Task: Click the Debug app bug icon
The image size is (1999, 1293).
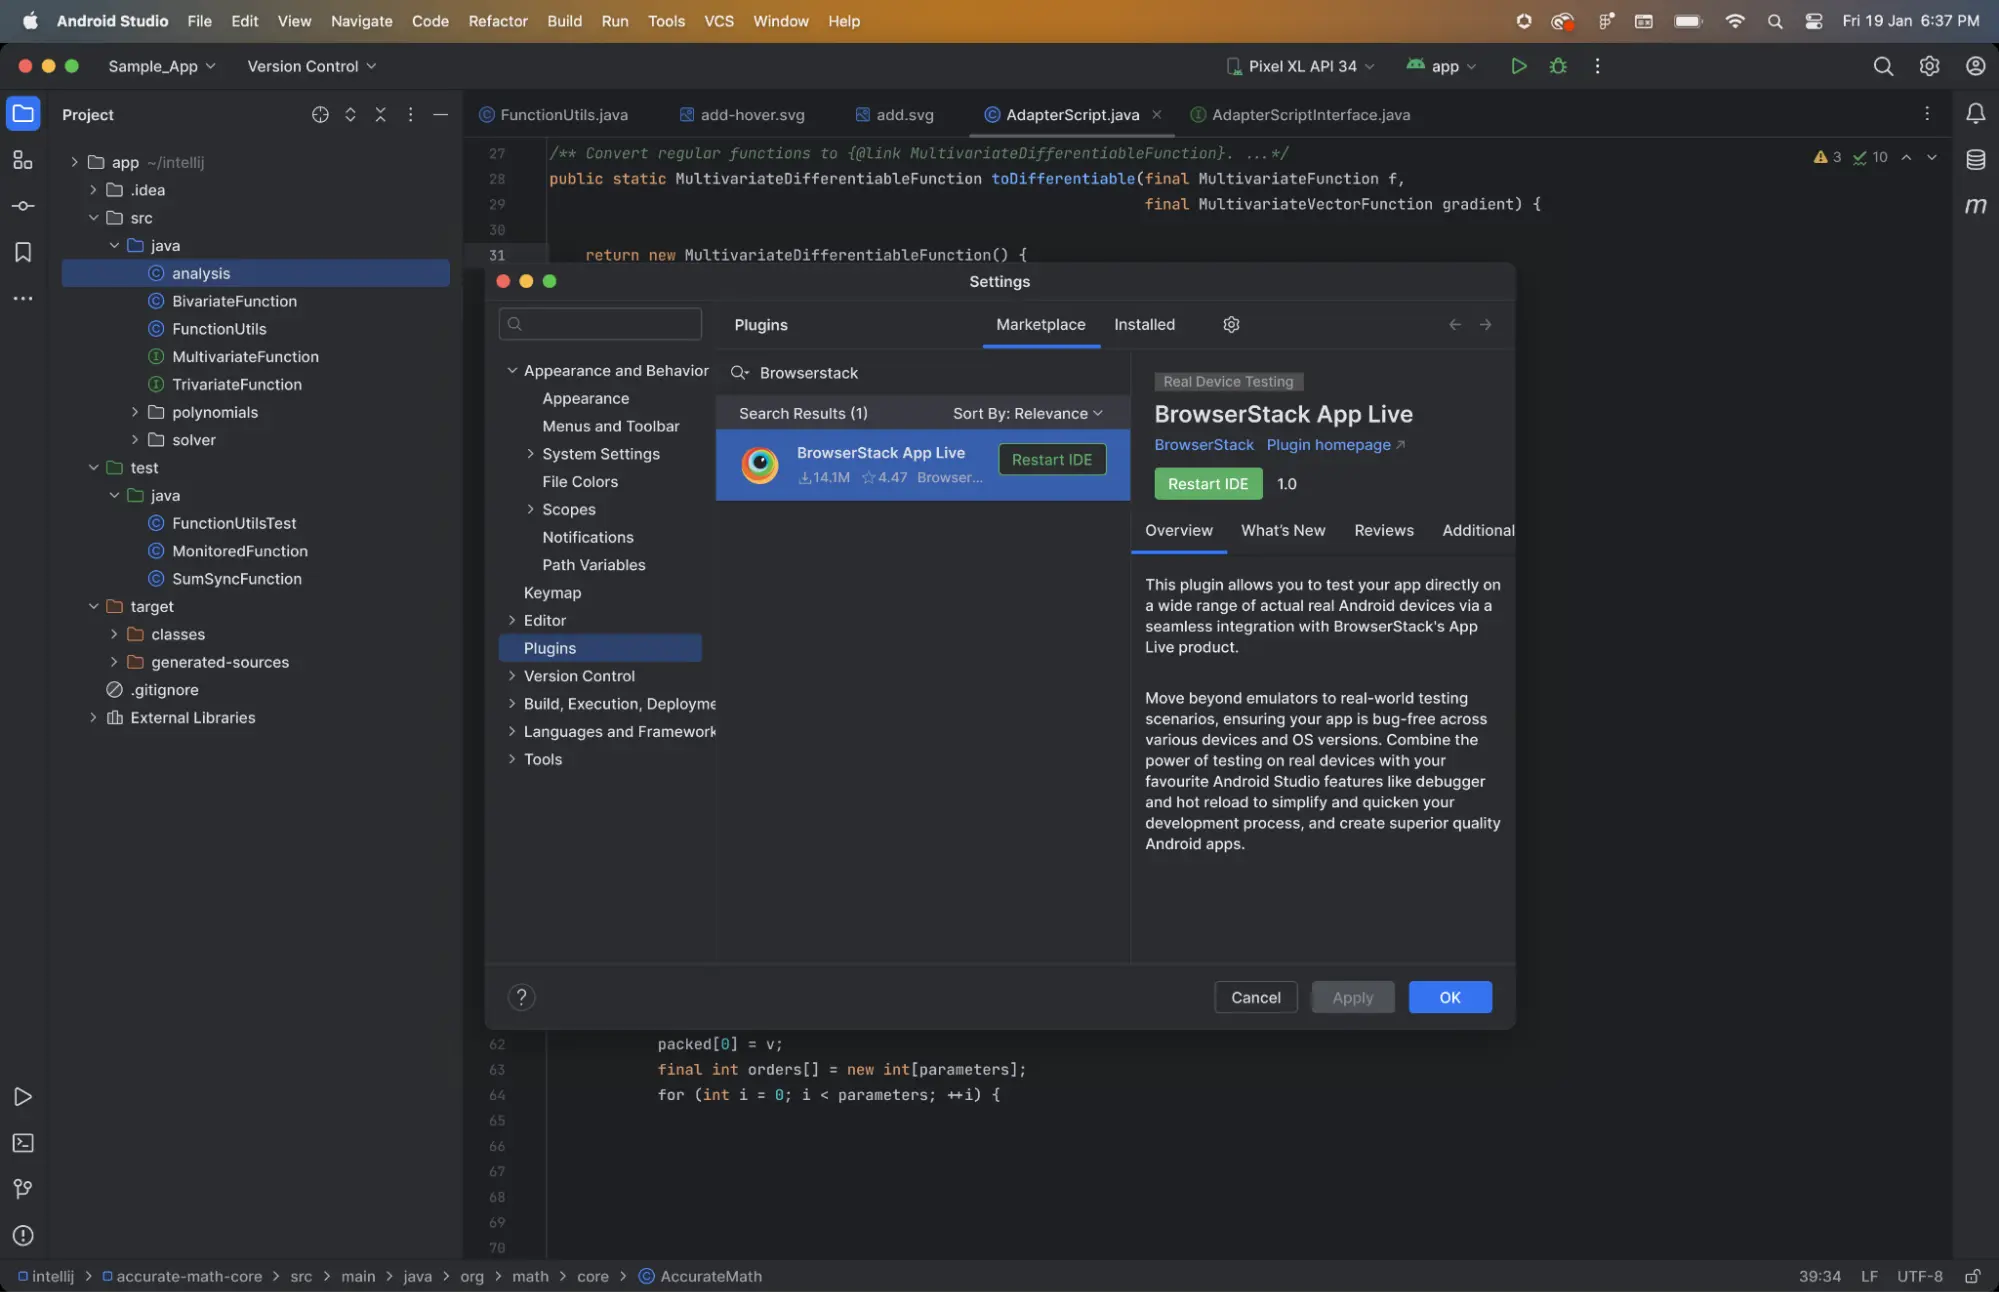Action: (1558, 66)
